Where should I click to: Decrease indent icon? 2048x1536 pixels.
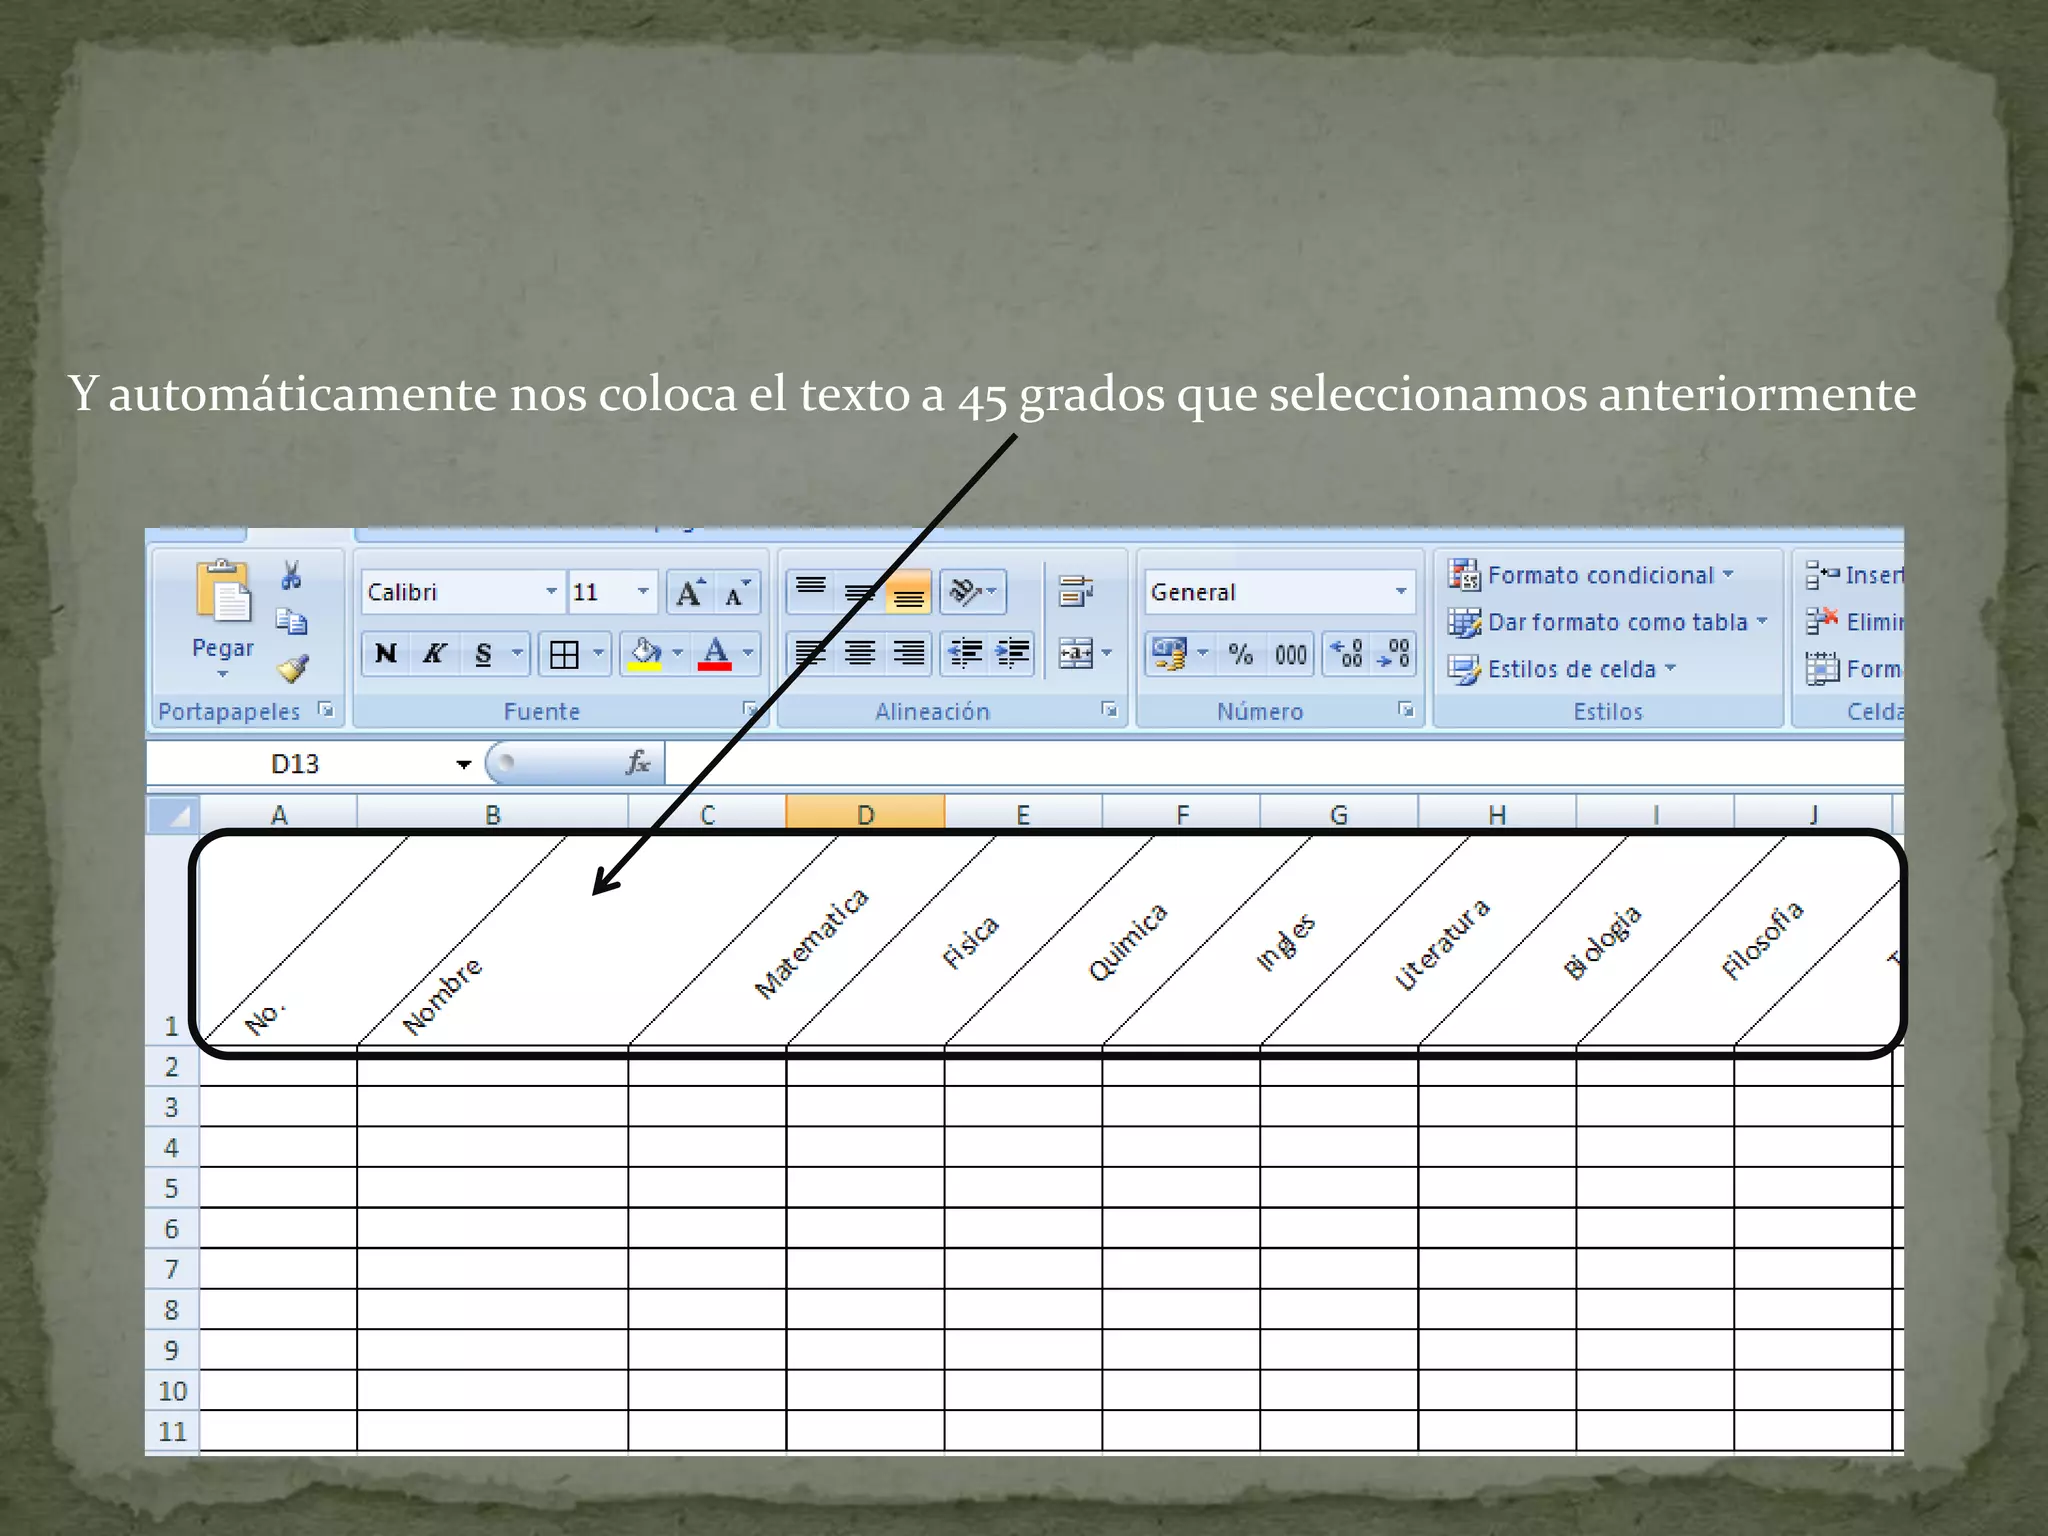[x=965, y=654]
